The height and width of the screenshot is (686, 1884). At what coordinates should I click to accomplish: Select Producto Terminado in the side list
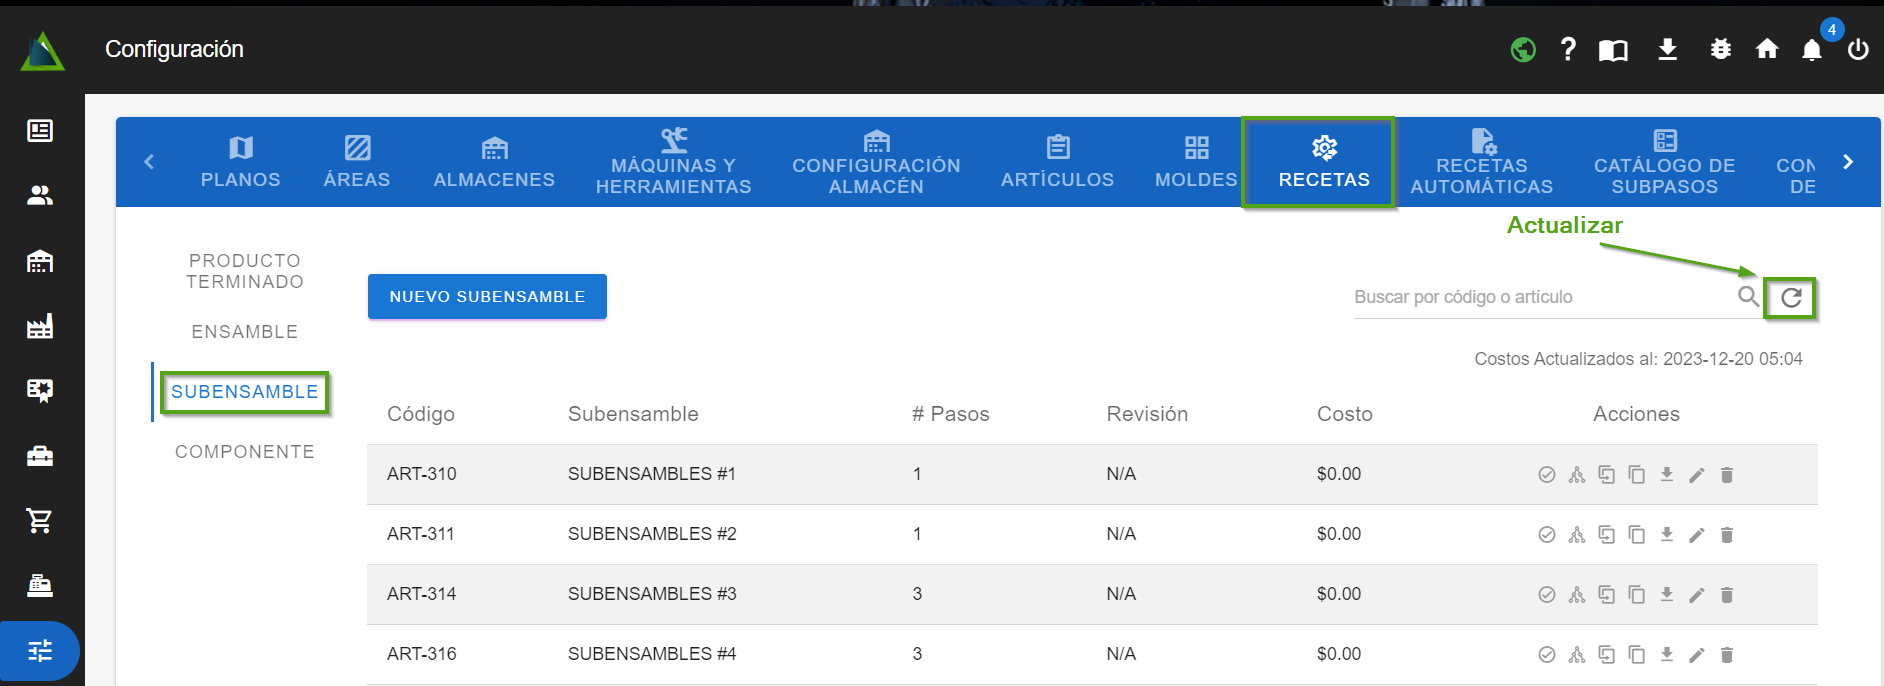pos(245,271)
